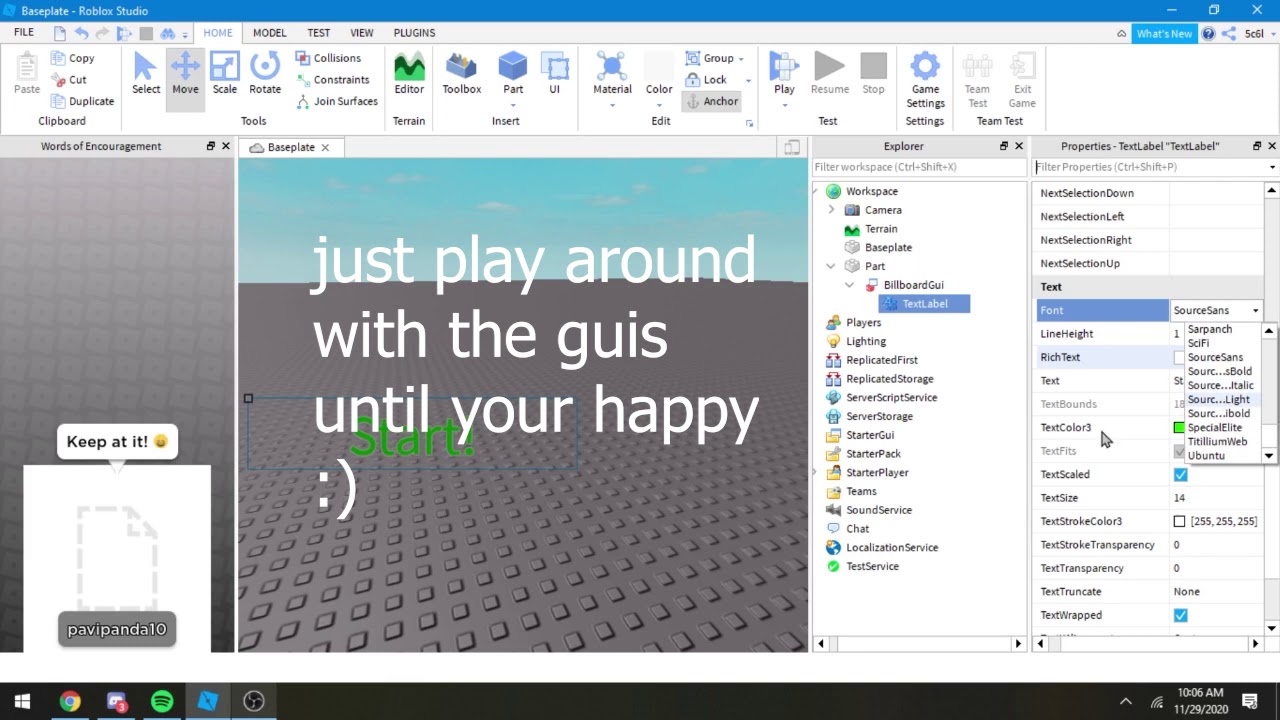
Task: Close the Words of Encouragement panel
Action: point(225,146)
